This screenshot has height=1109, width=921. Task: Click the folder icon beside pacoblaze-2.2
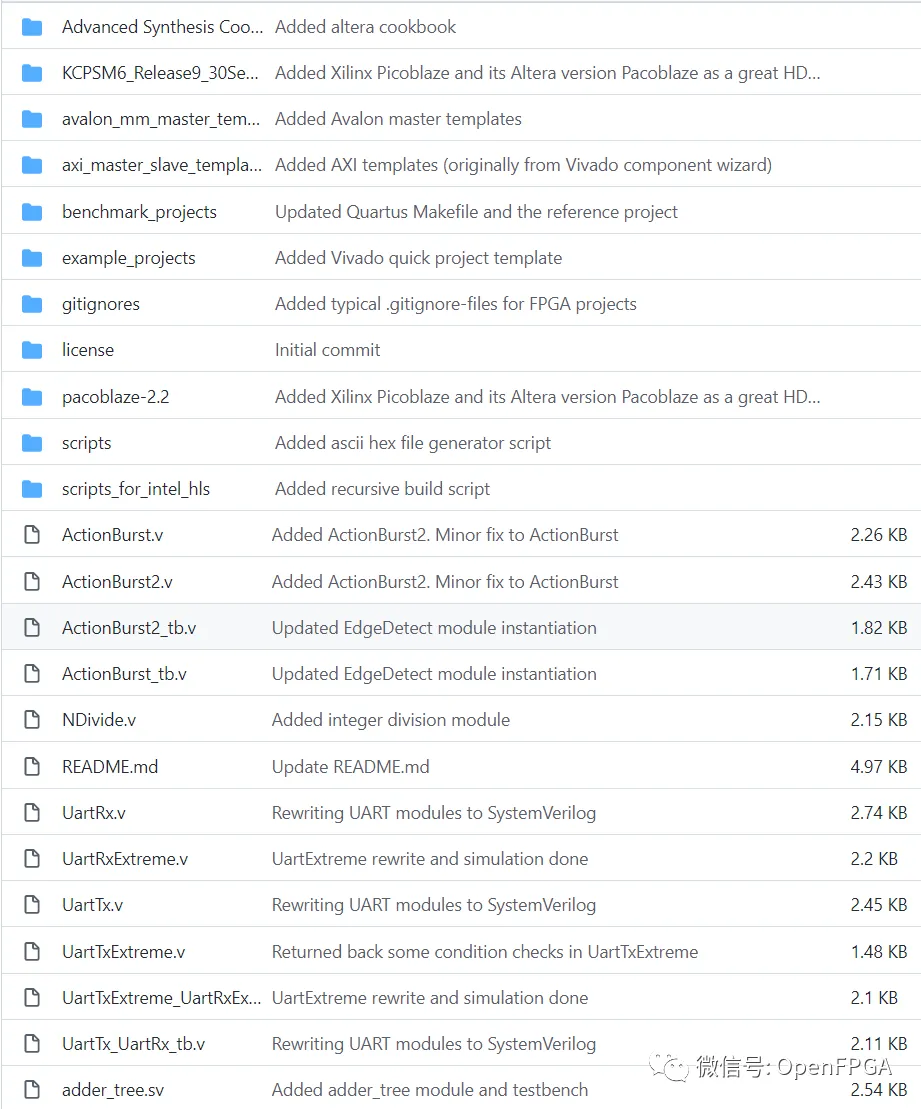(32, 397)
